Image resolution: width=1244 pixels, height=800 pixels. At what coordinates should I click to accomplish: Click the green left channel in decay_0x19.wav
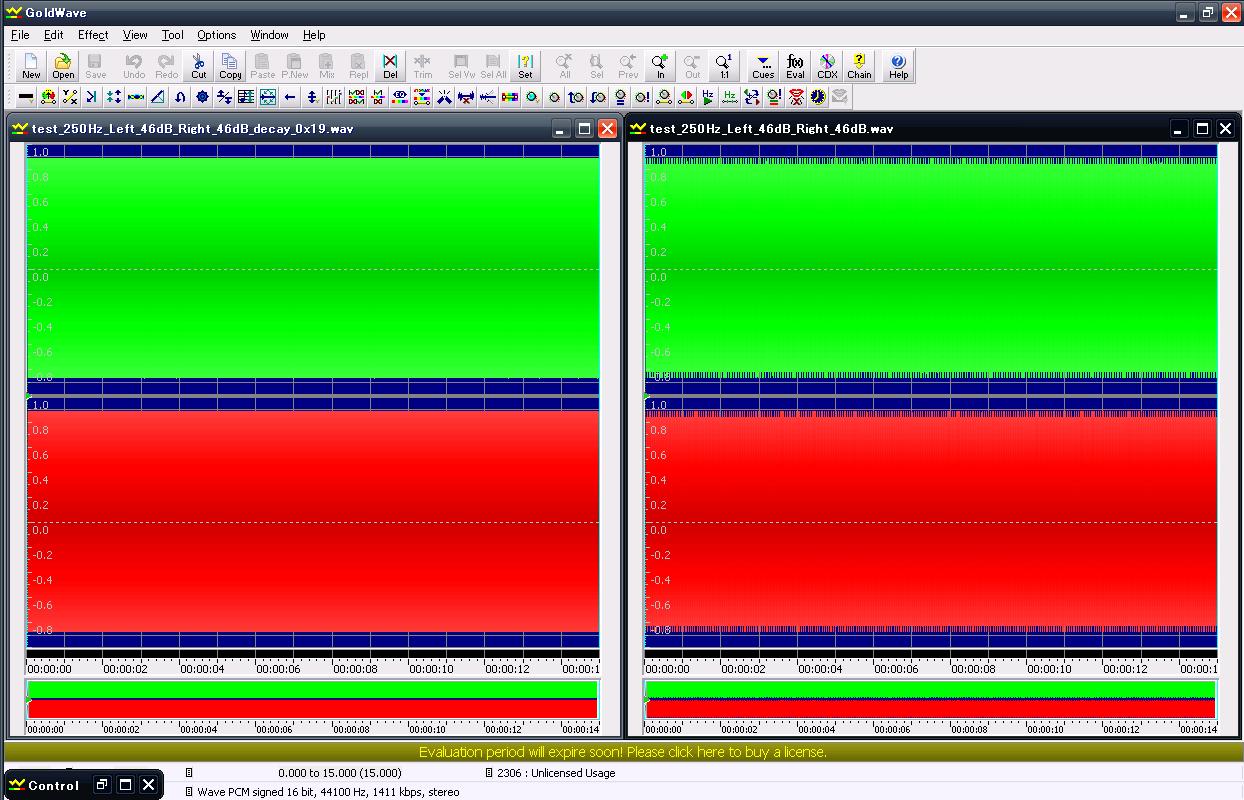click(x=313, y=269)
